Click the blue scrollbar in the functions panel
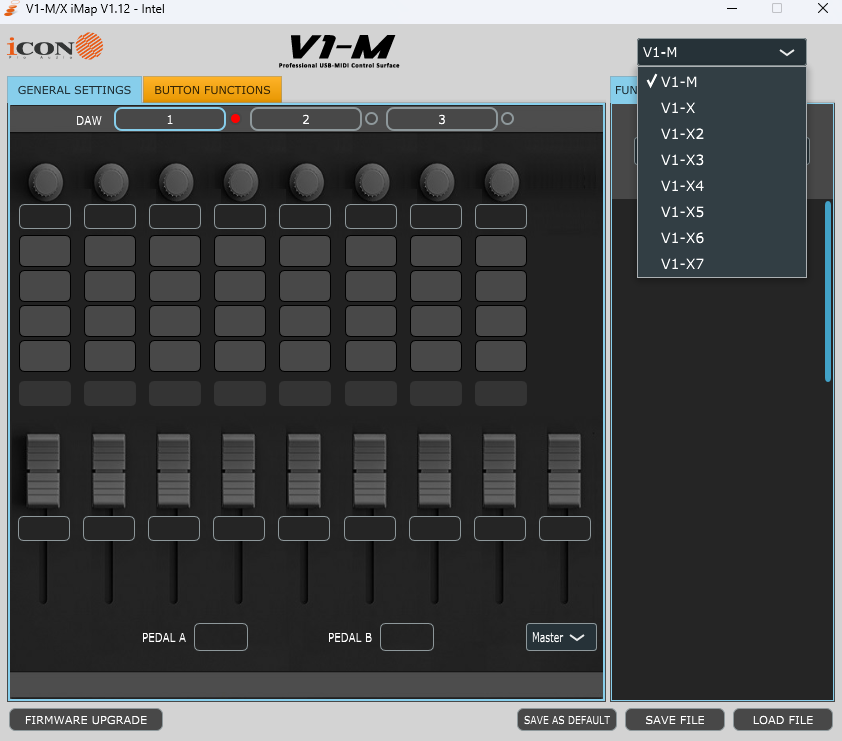The width and height of the screenshot is (842, 741). point(828,292)
